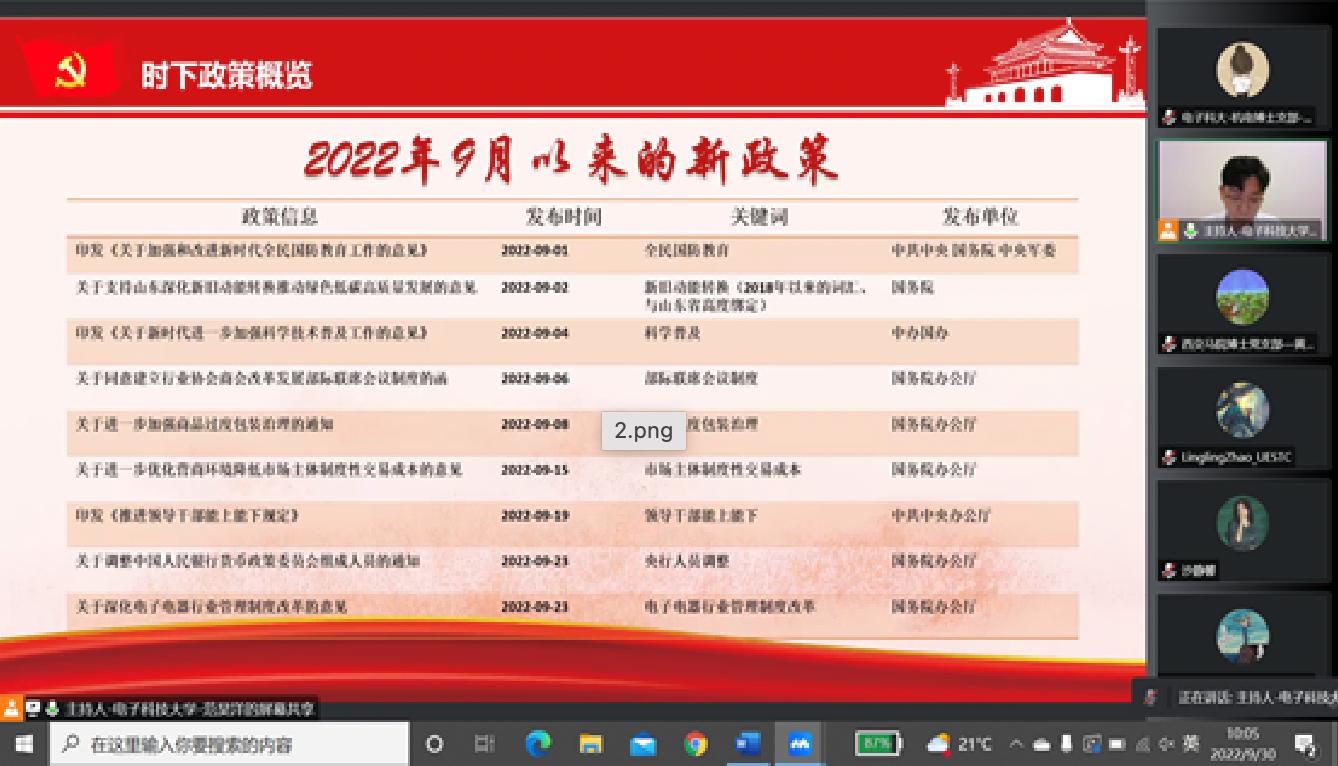Click the Task View icon
1338x766 pixels.
(484, 743)
